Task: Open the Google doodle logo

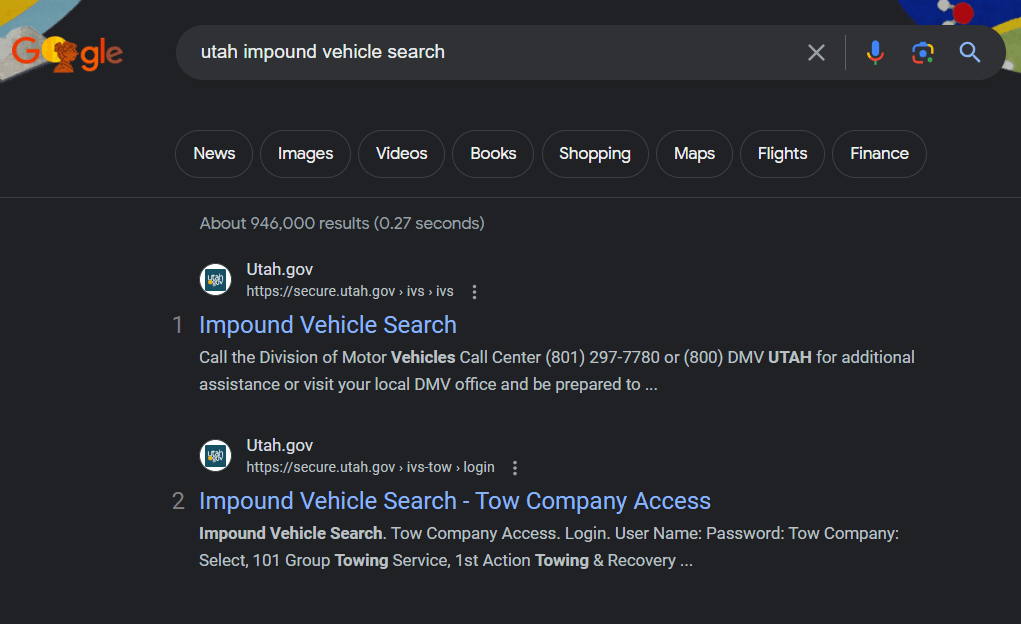Action: [67, 53]
